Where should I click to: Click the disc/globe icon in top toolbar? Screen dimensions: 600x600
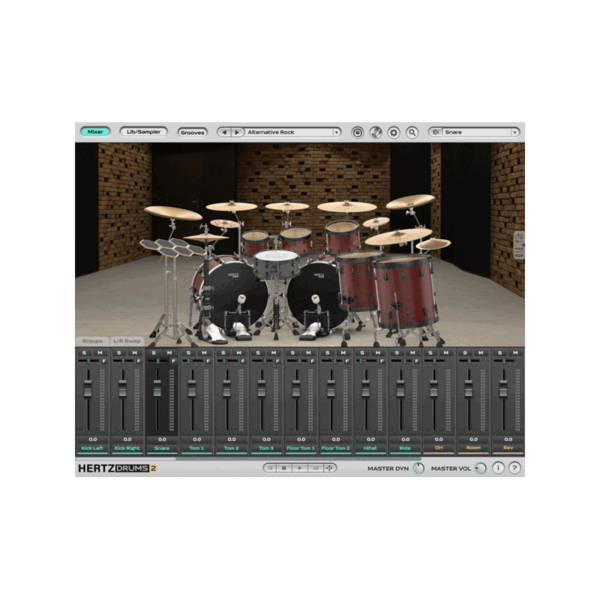376,132
